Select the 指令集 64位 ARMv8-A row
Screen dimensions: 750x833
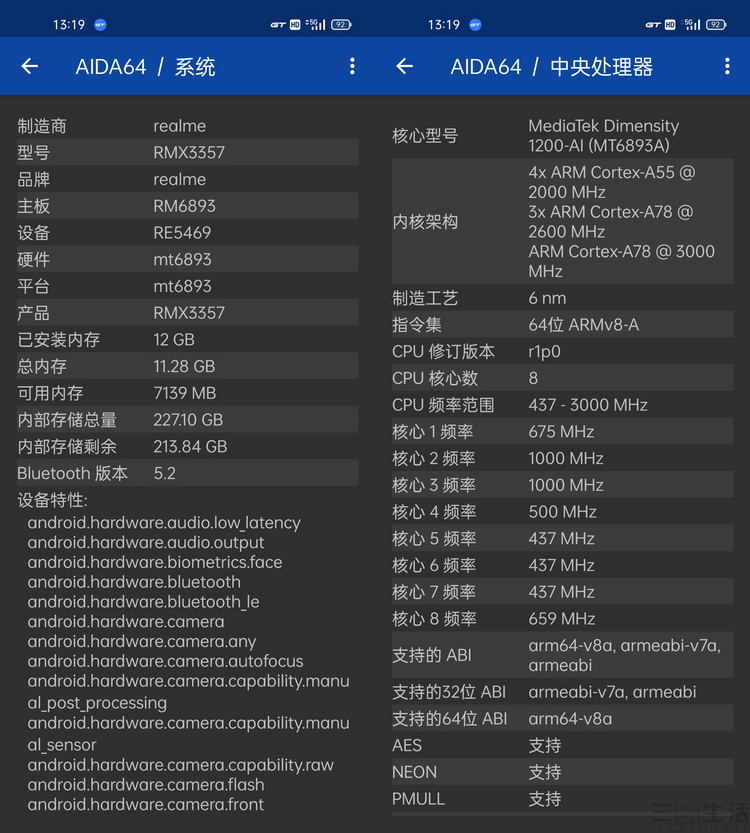coord(562,324)
